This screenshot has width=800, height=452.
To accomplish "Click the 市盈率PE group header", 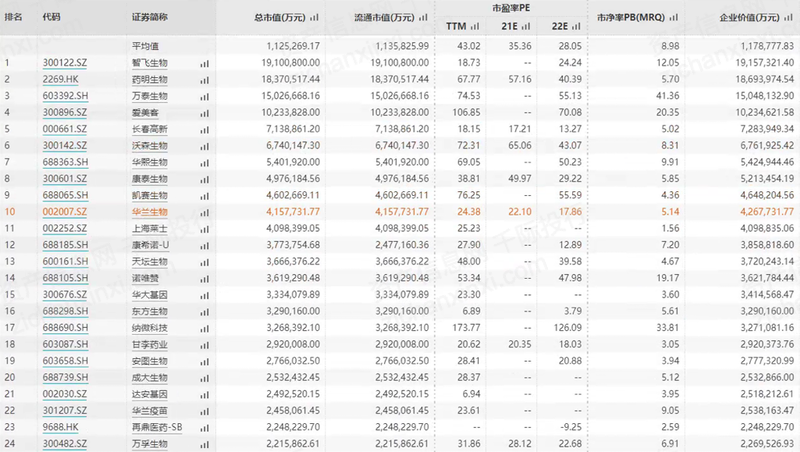I will click(511, 8).
